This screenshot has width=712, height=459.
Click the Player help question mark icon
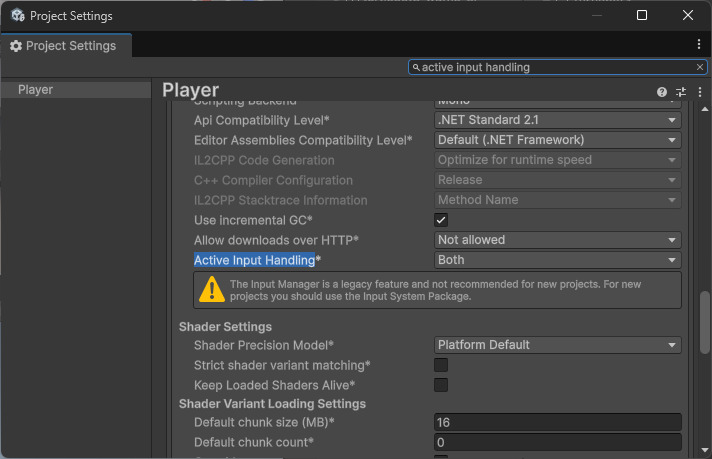(662, 92)
